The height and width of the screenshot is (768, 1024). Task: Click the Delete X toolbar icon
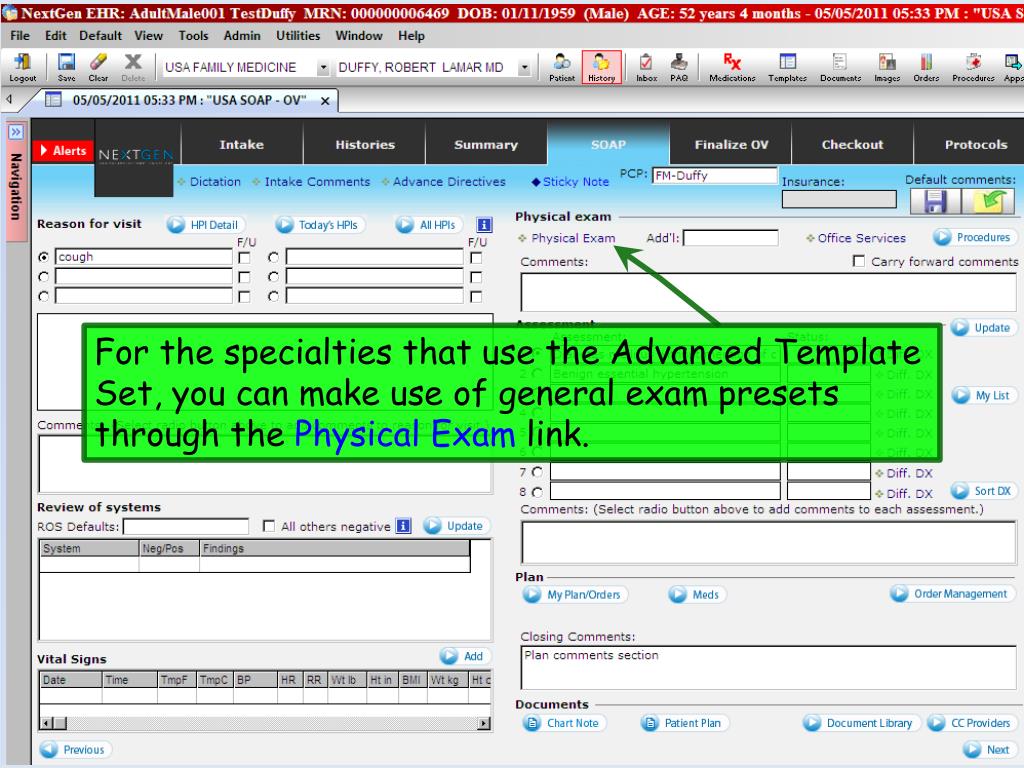click(133, 67)
